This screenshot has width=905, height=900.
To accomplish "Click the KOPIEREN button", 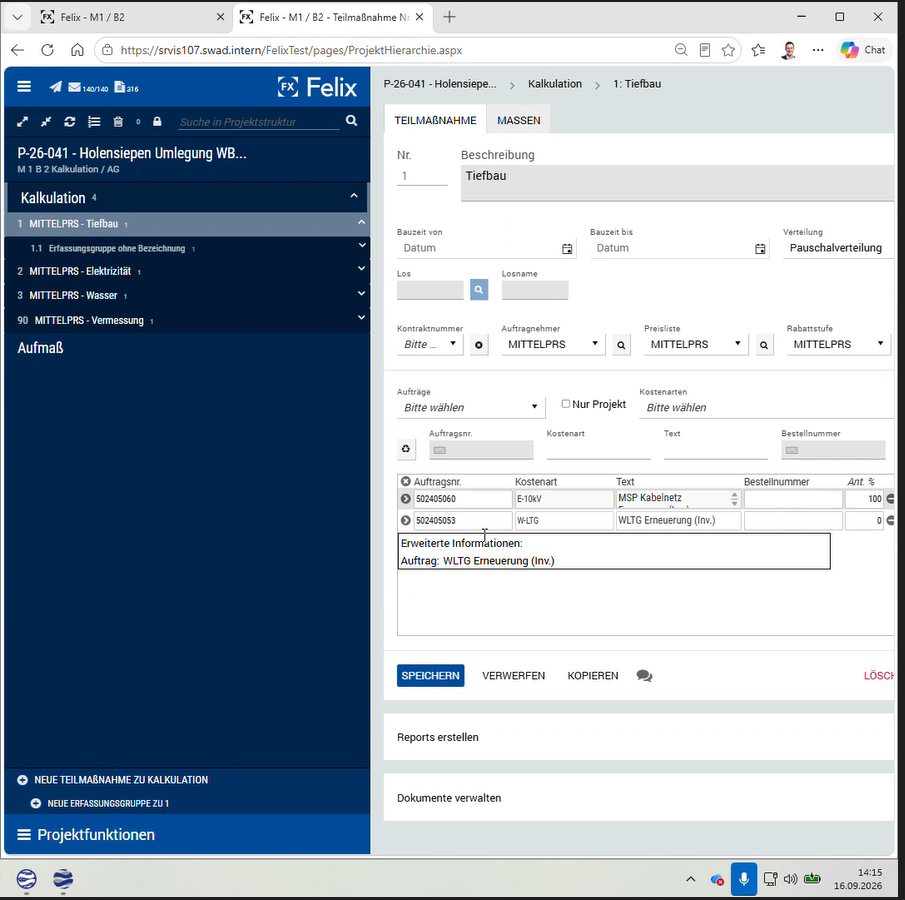I will pos(593,675).
